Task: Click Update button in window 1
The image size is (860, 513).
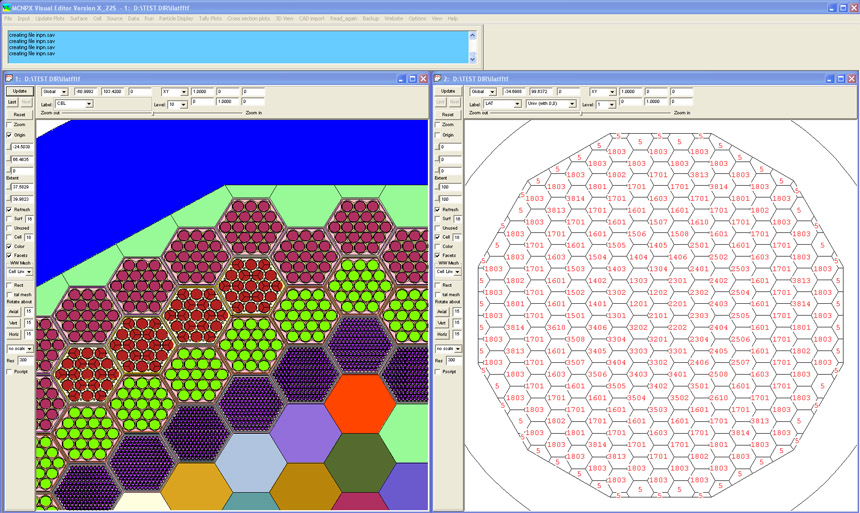Action: click(x=20, y=91)
